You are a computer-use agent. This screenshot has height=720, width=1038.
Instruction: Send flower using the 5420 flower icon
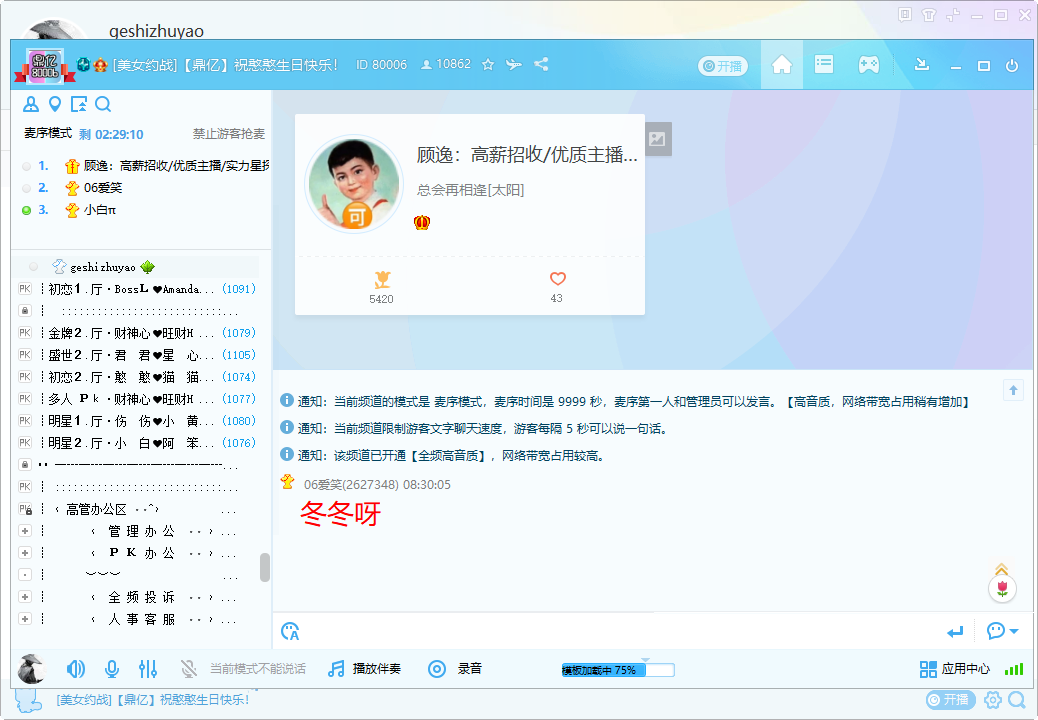click(382, 279)
